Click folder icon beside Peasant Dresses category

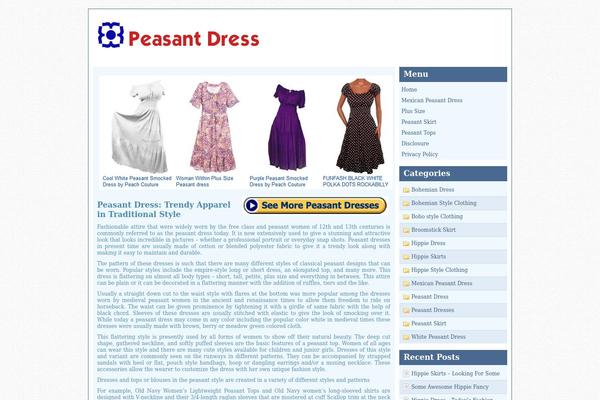coord(406,310)
